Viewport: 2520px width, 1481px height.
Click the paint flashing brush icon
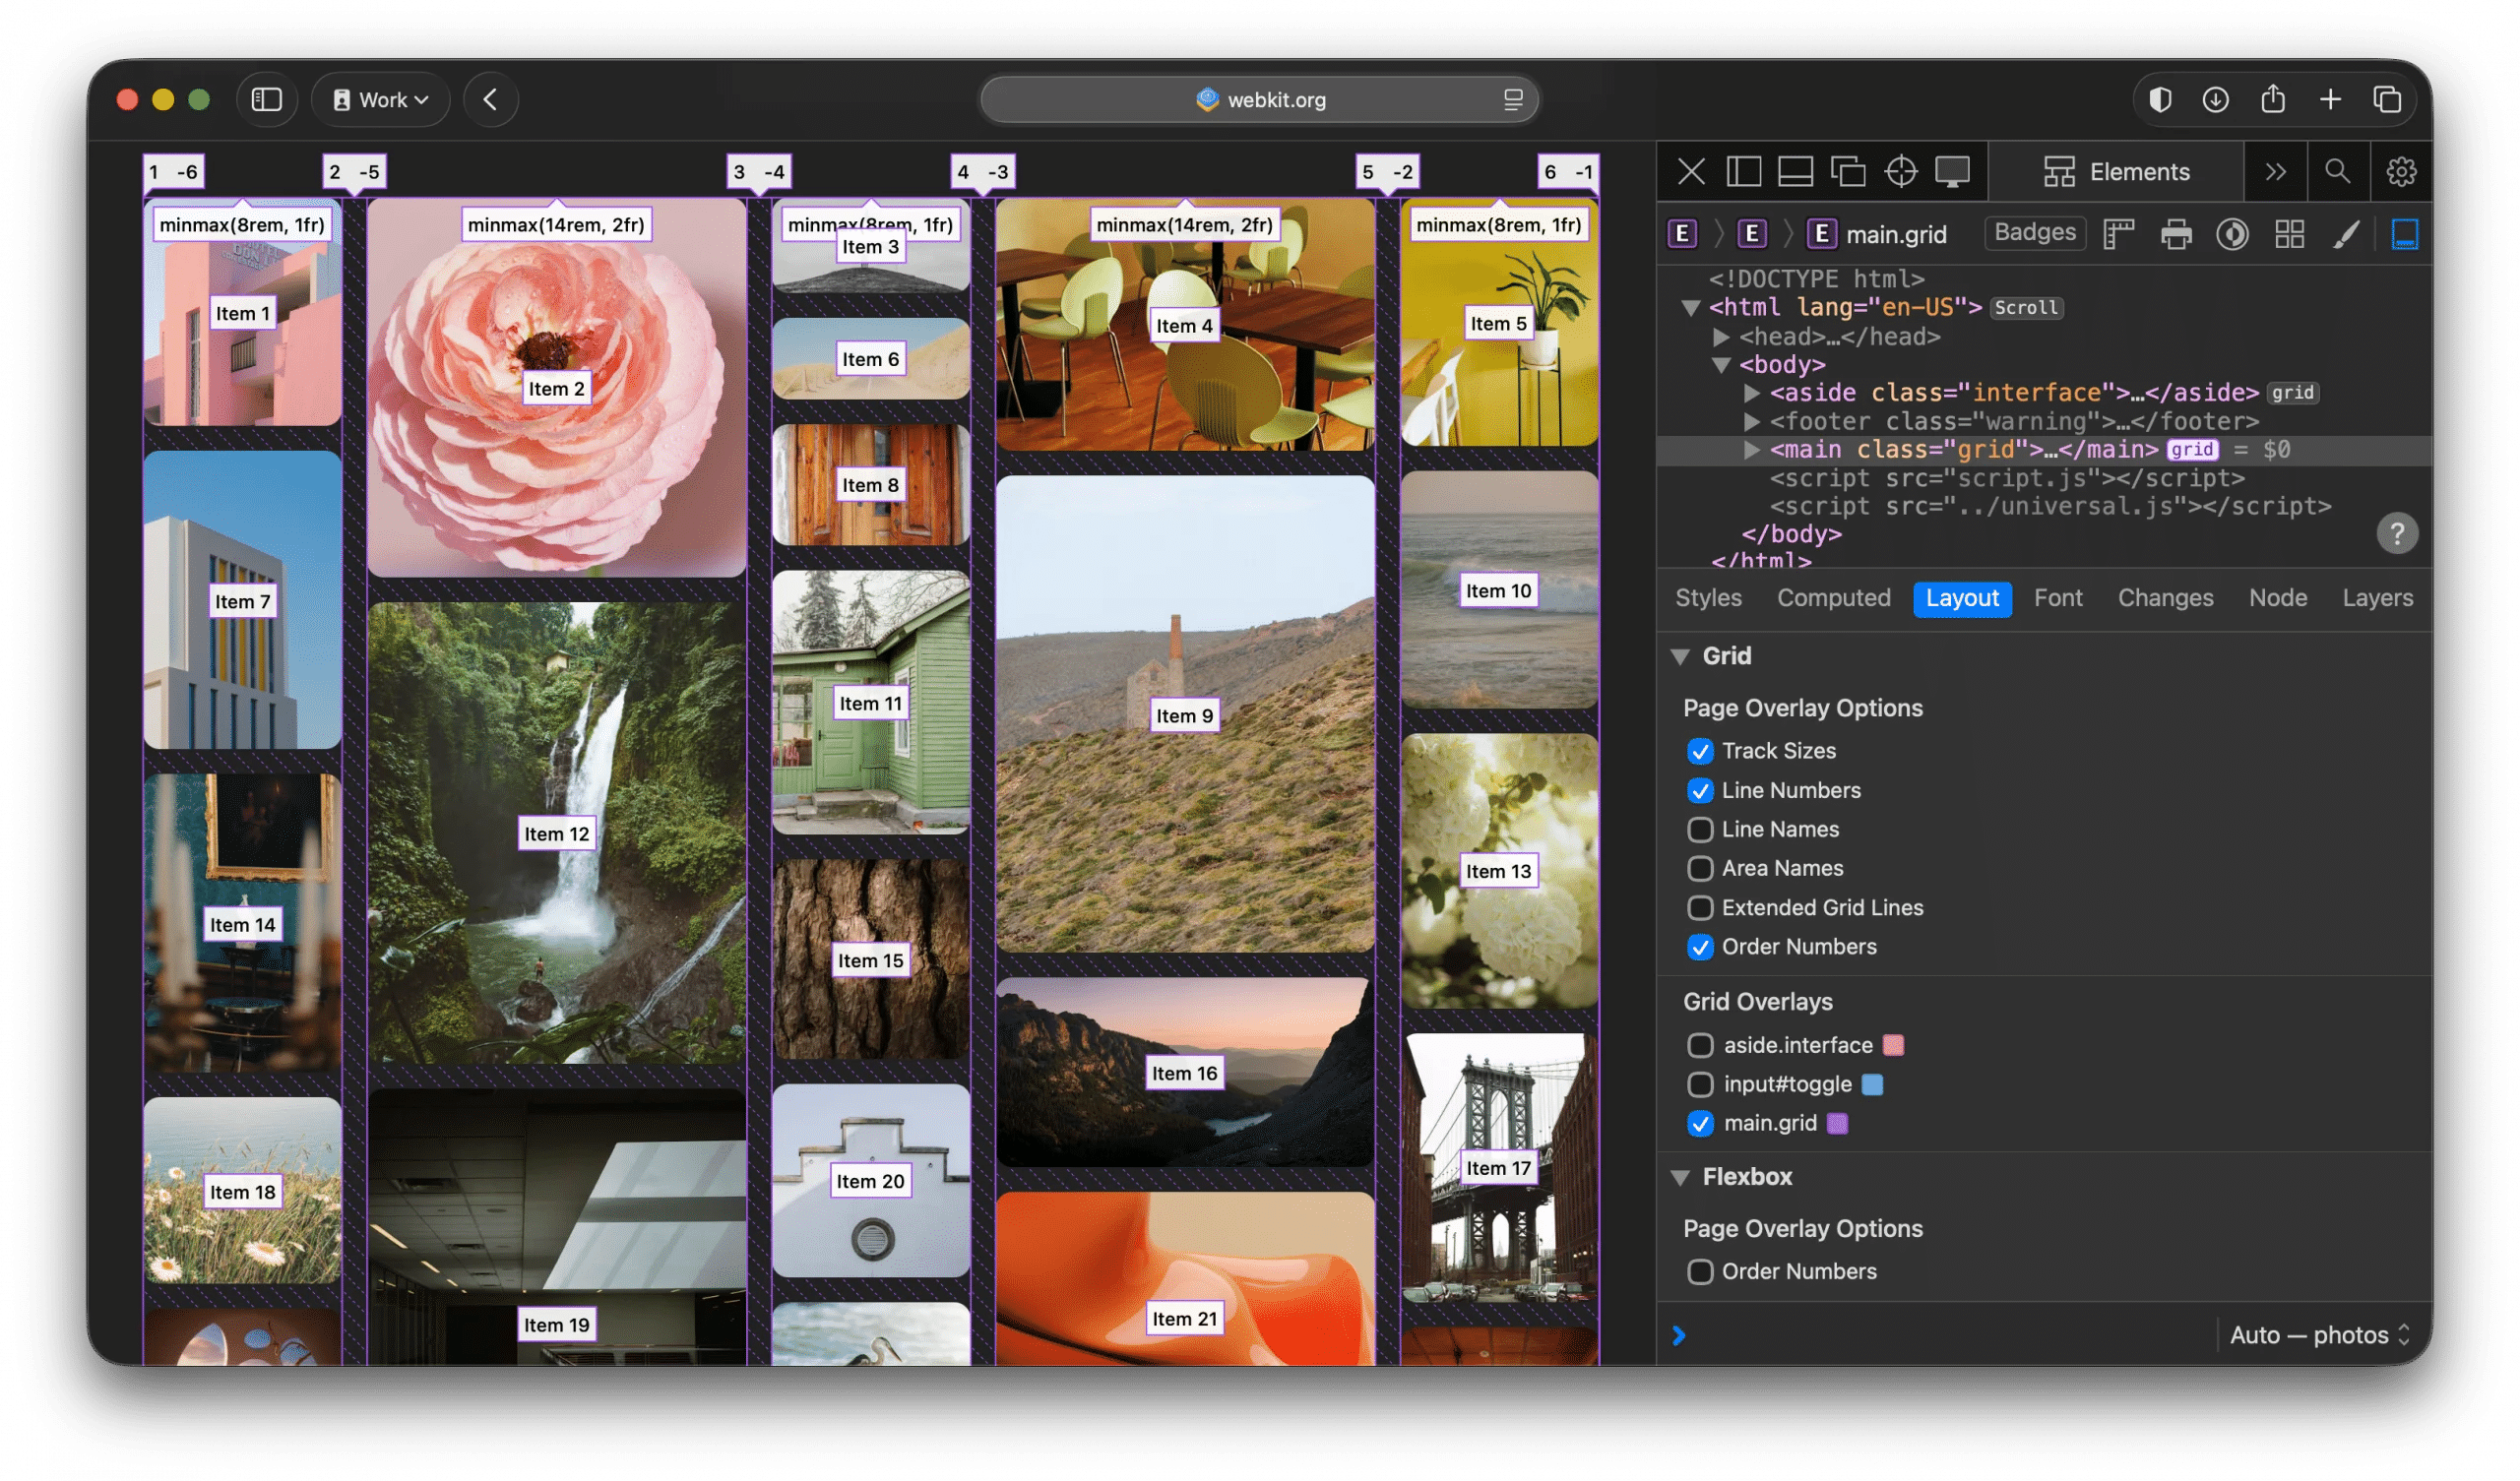click(x=2346, y=235)
